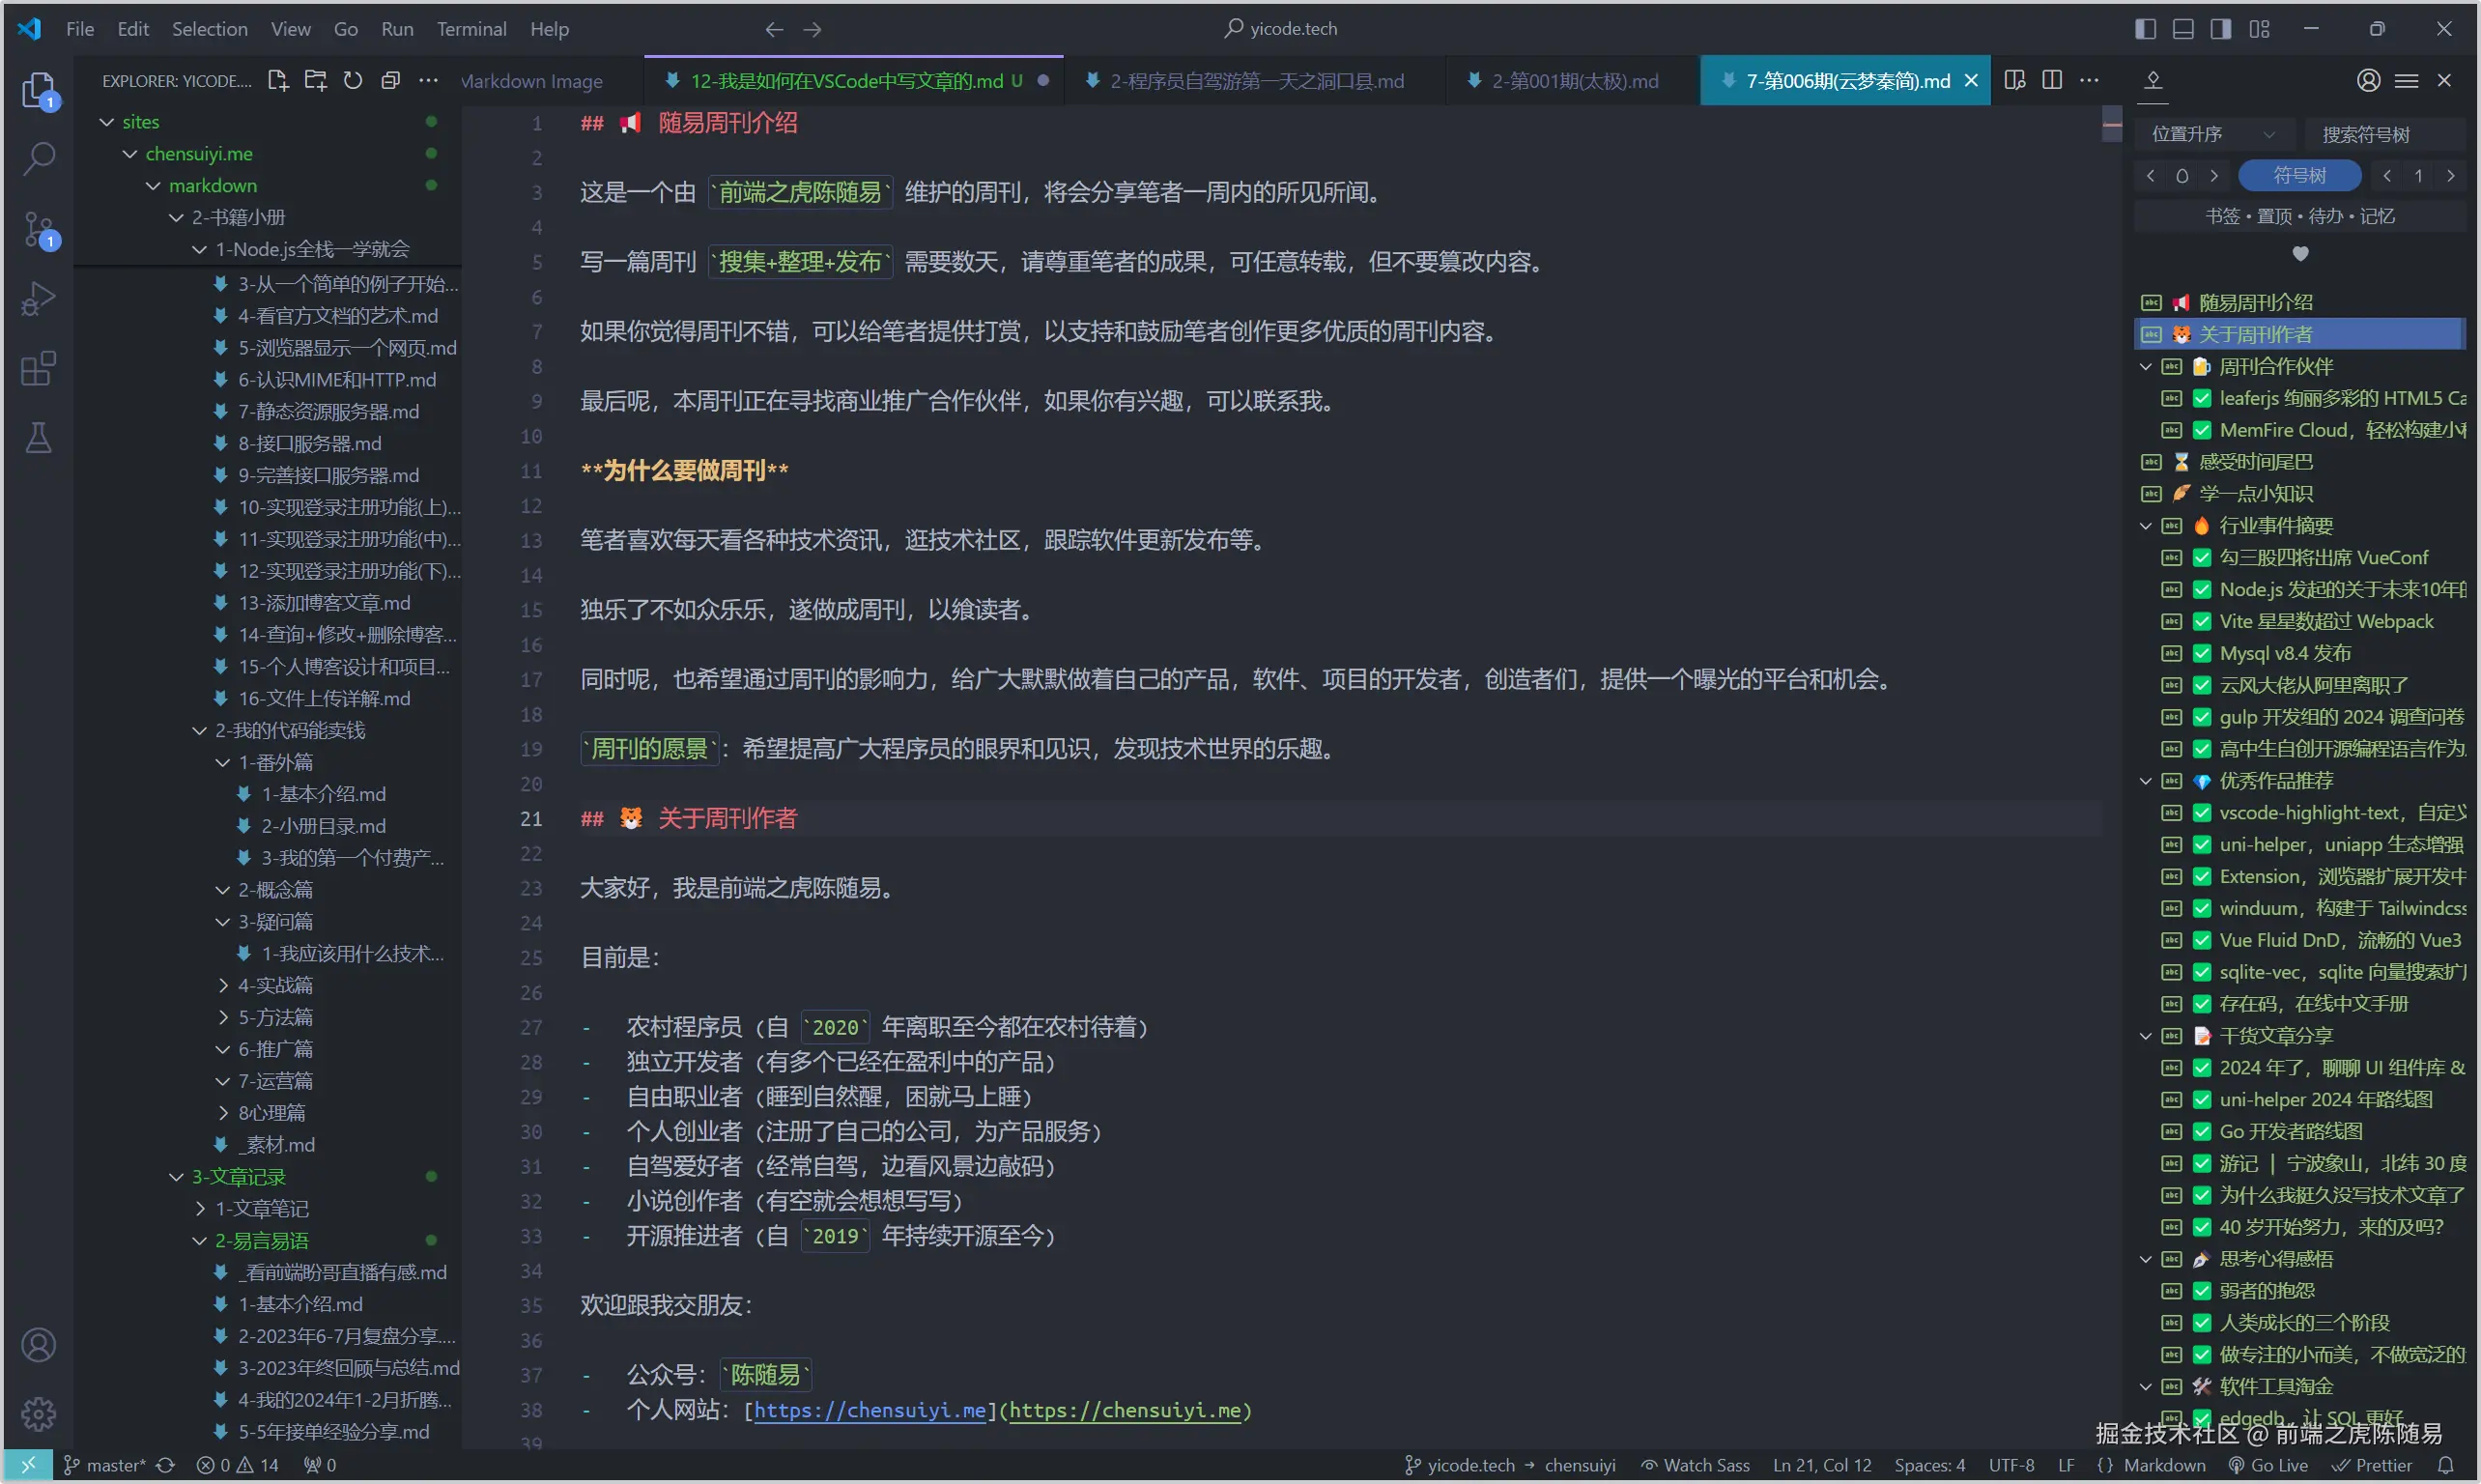2481x1484 pixels.
Task: Click the 搜索符号树 search input
Action: coord(2366,132)
